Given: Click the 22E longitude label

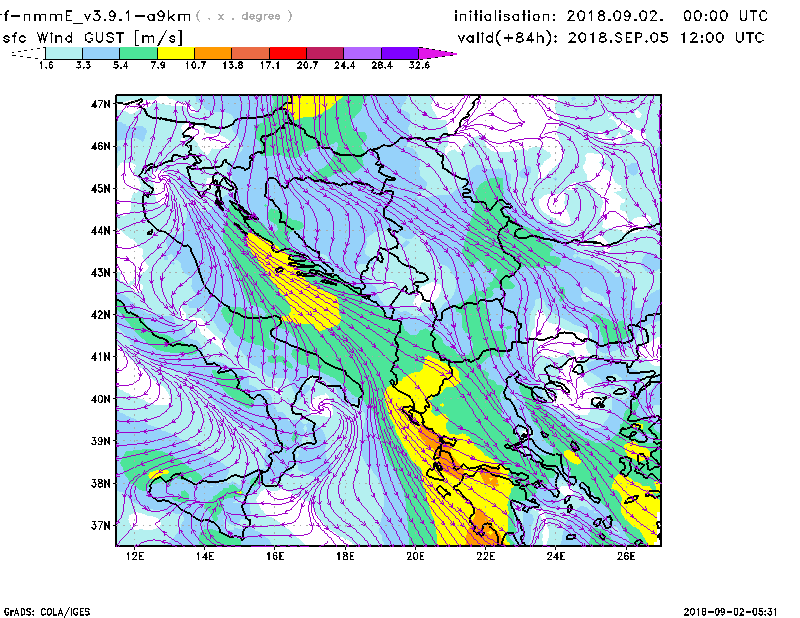Looking at the screenshot, I should coord(486,556).
